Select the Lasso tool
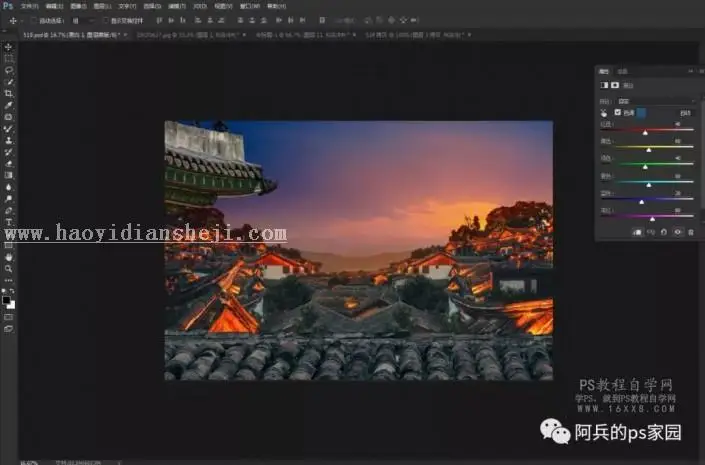Image resolution: width=705 pixels, height=465 pixels. tap(8, 70)
